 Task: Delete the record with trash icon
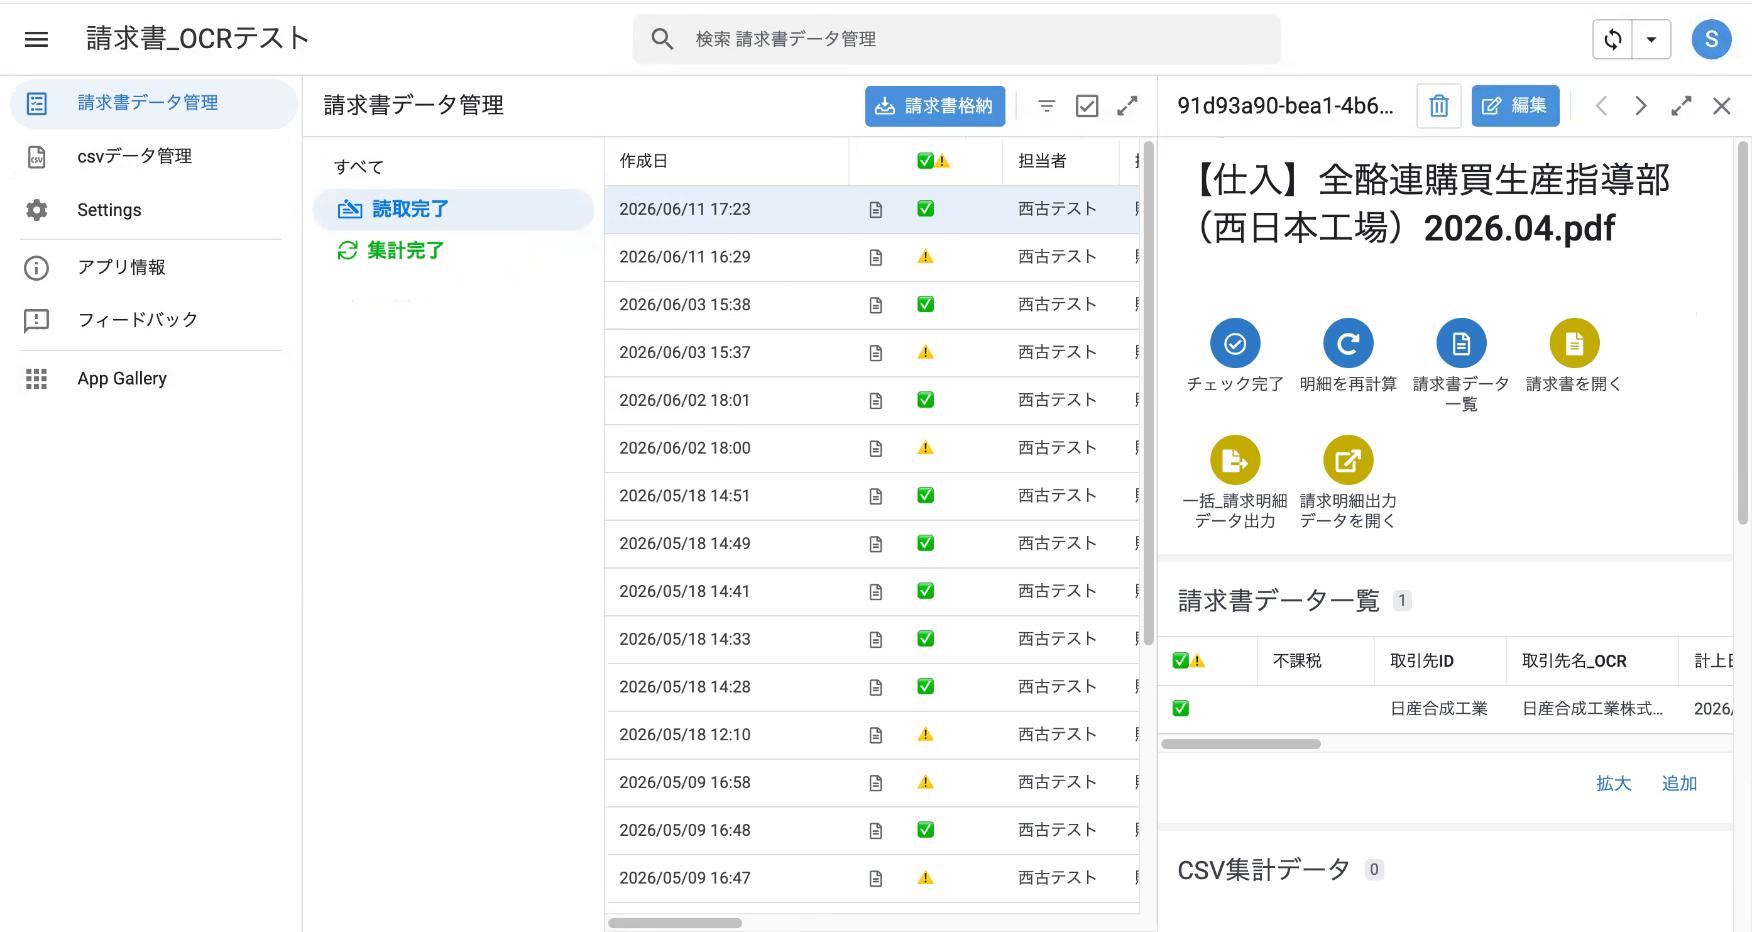tap(1439, 106)
